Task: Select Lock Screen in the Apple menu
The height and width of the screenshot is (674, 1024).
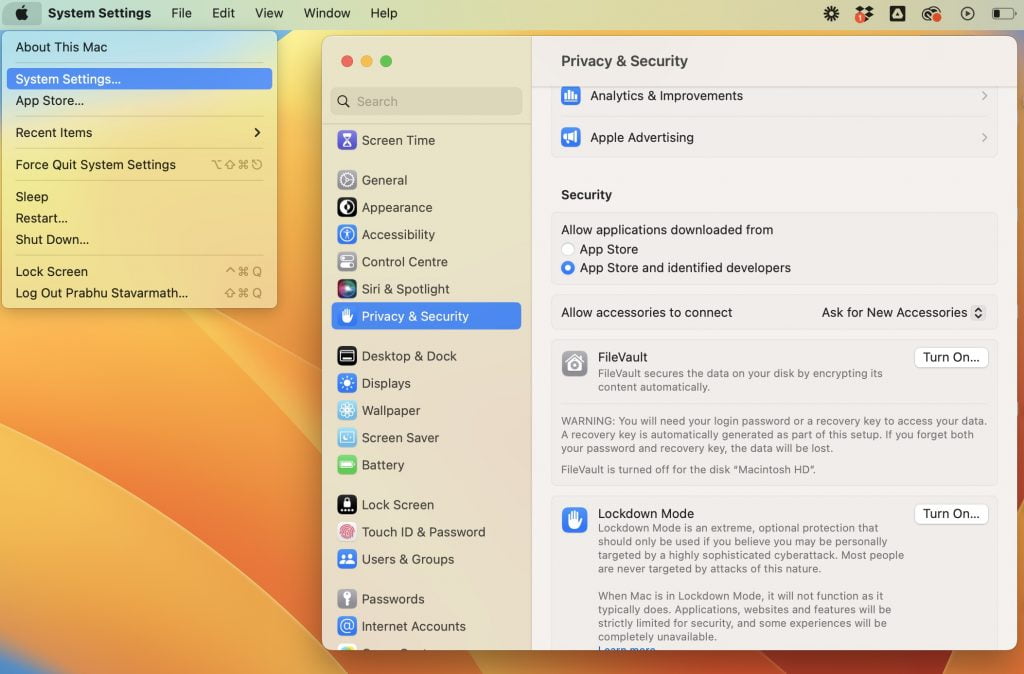Action: tap(139, 272)
